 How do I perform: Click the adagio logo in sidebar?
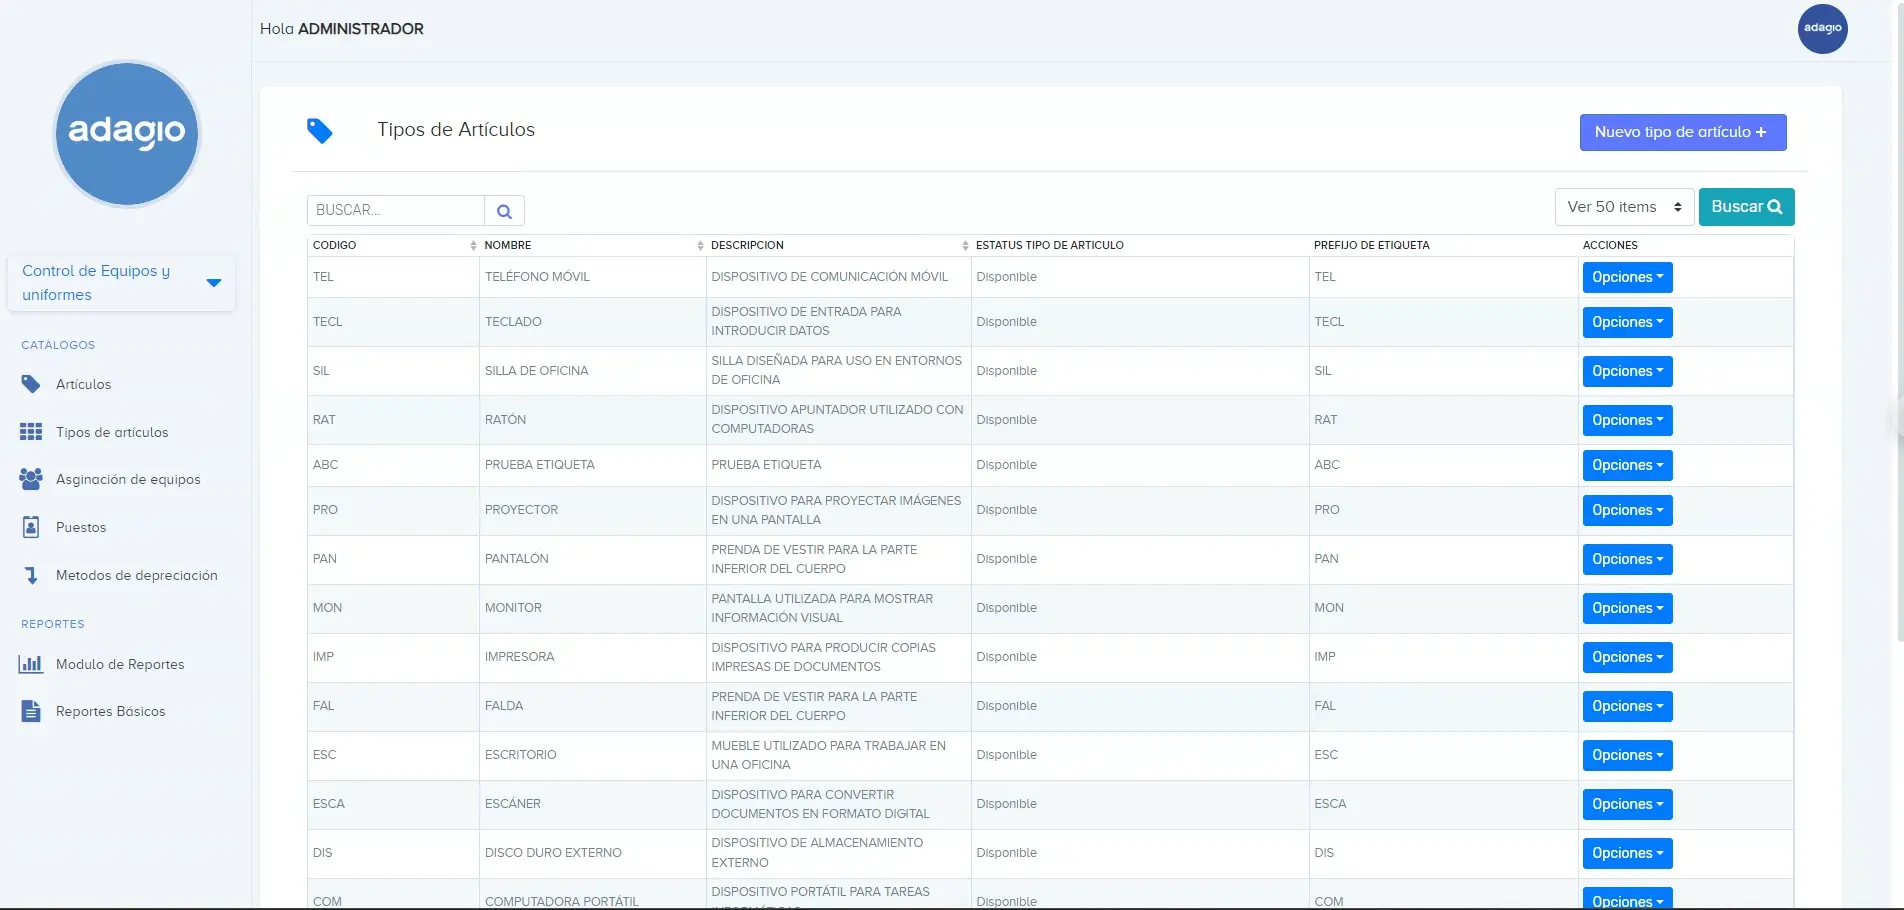click(126, 133)
